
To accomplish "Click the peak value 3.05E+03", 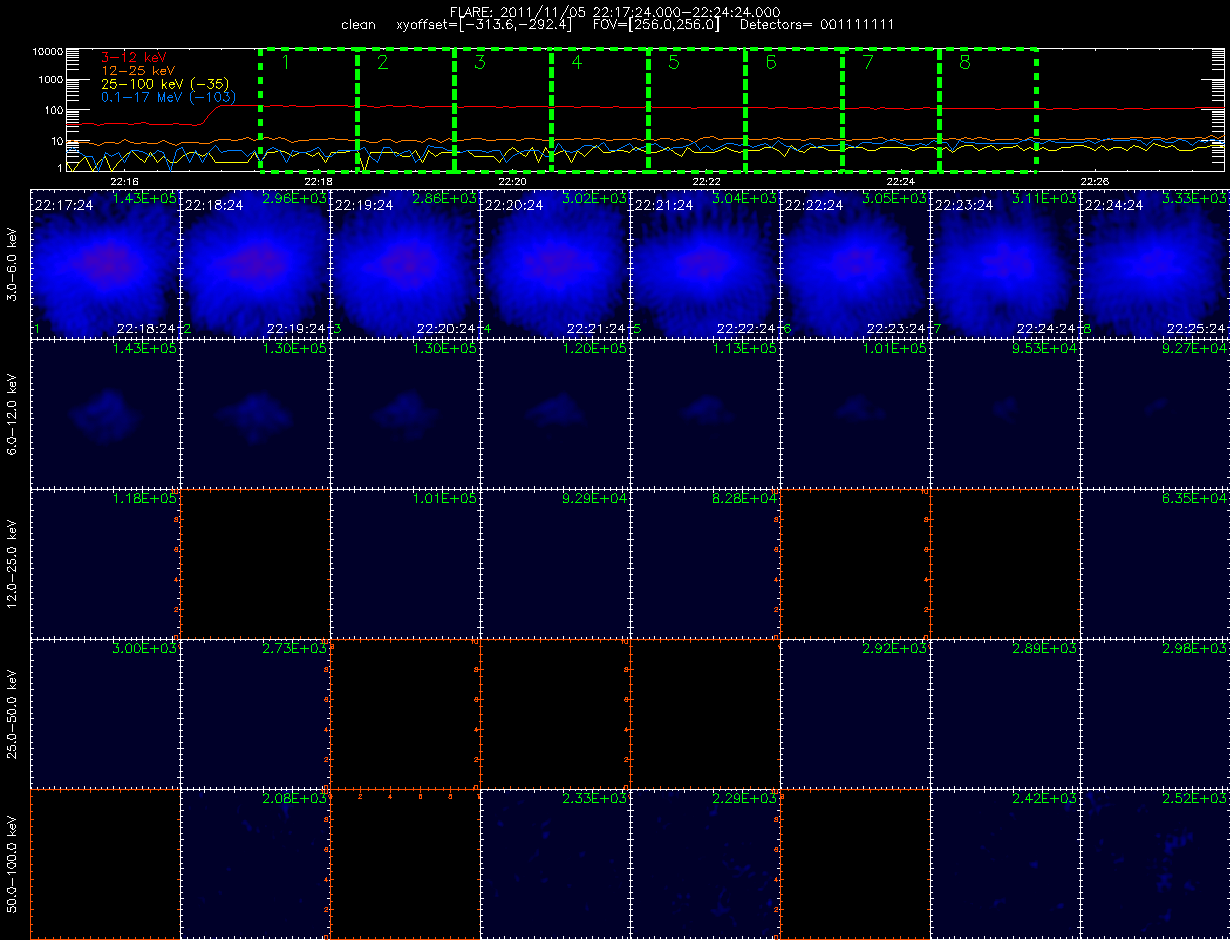I will tap(895, 199).
